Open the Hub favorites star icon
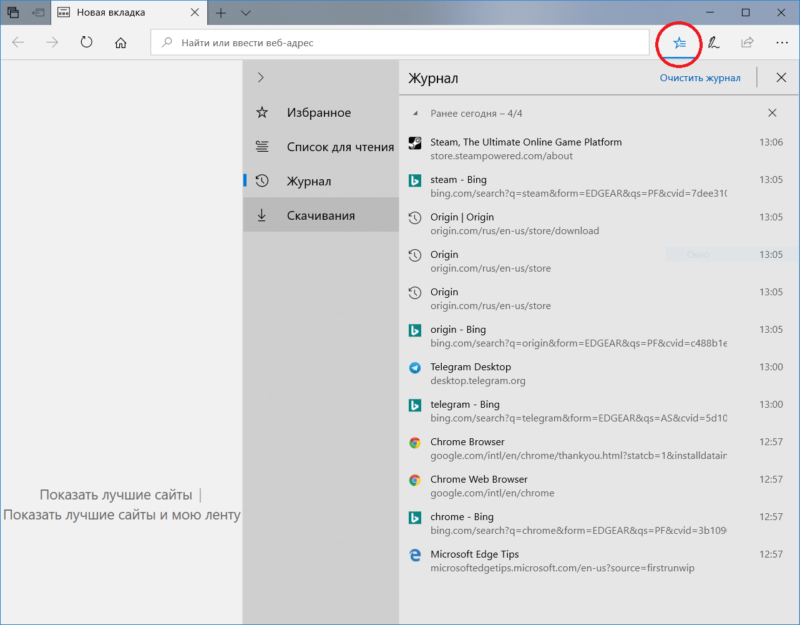The image size is (800, 625). point(679,43)
